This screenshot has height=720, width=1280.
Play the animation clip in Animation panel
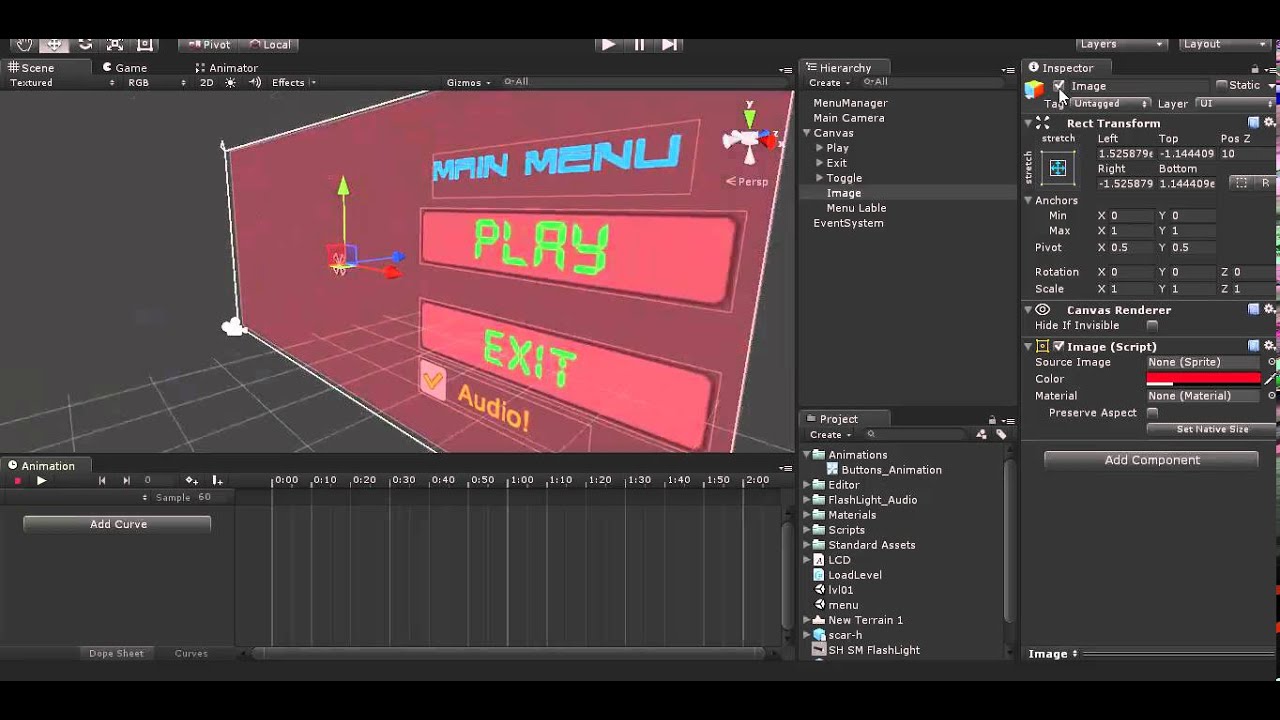coord(41,481)
